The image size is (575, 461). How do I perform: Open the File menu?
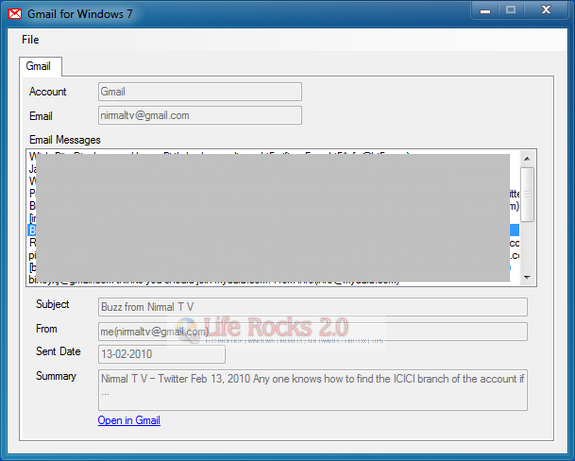tap(30, 40)
